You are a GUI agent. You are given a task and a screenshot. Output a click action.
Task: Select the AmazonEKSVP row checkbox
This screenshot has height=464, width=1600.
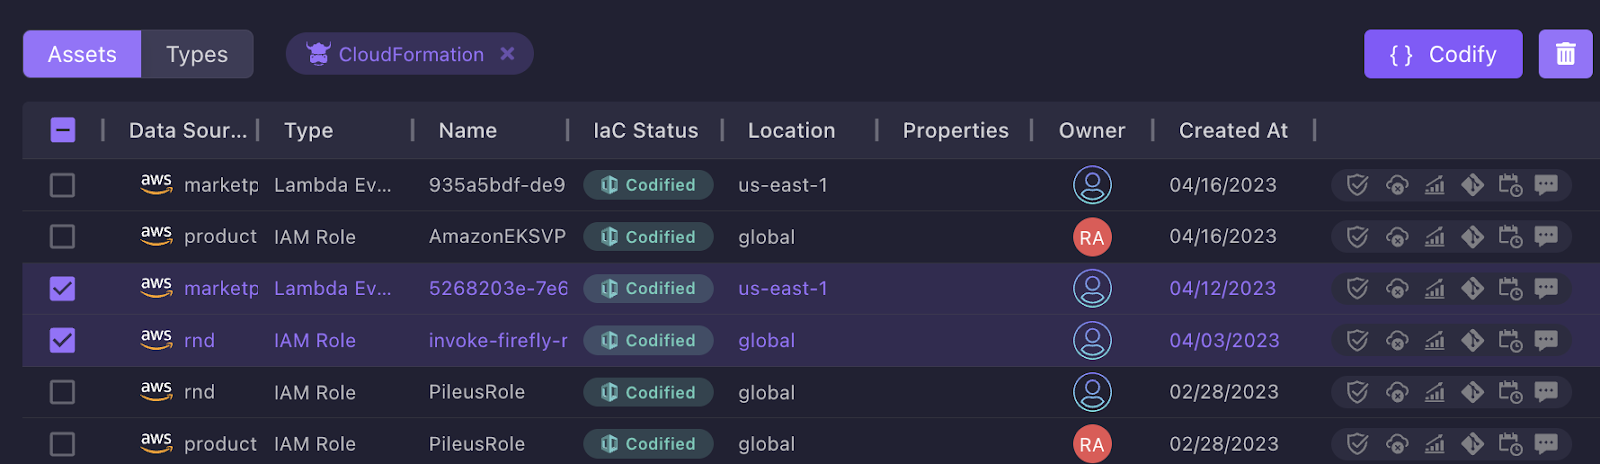[63, 237]
